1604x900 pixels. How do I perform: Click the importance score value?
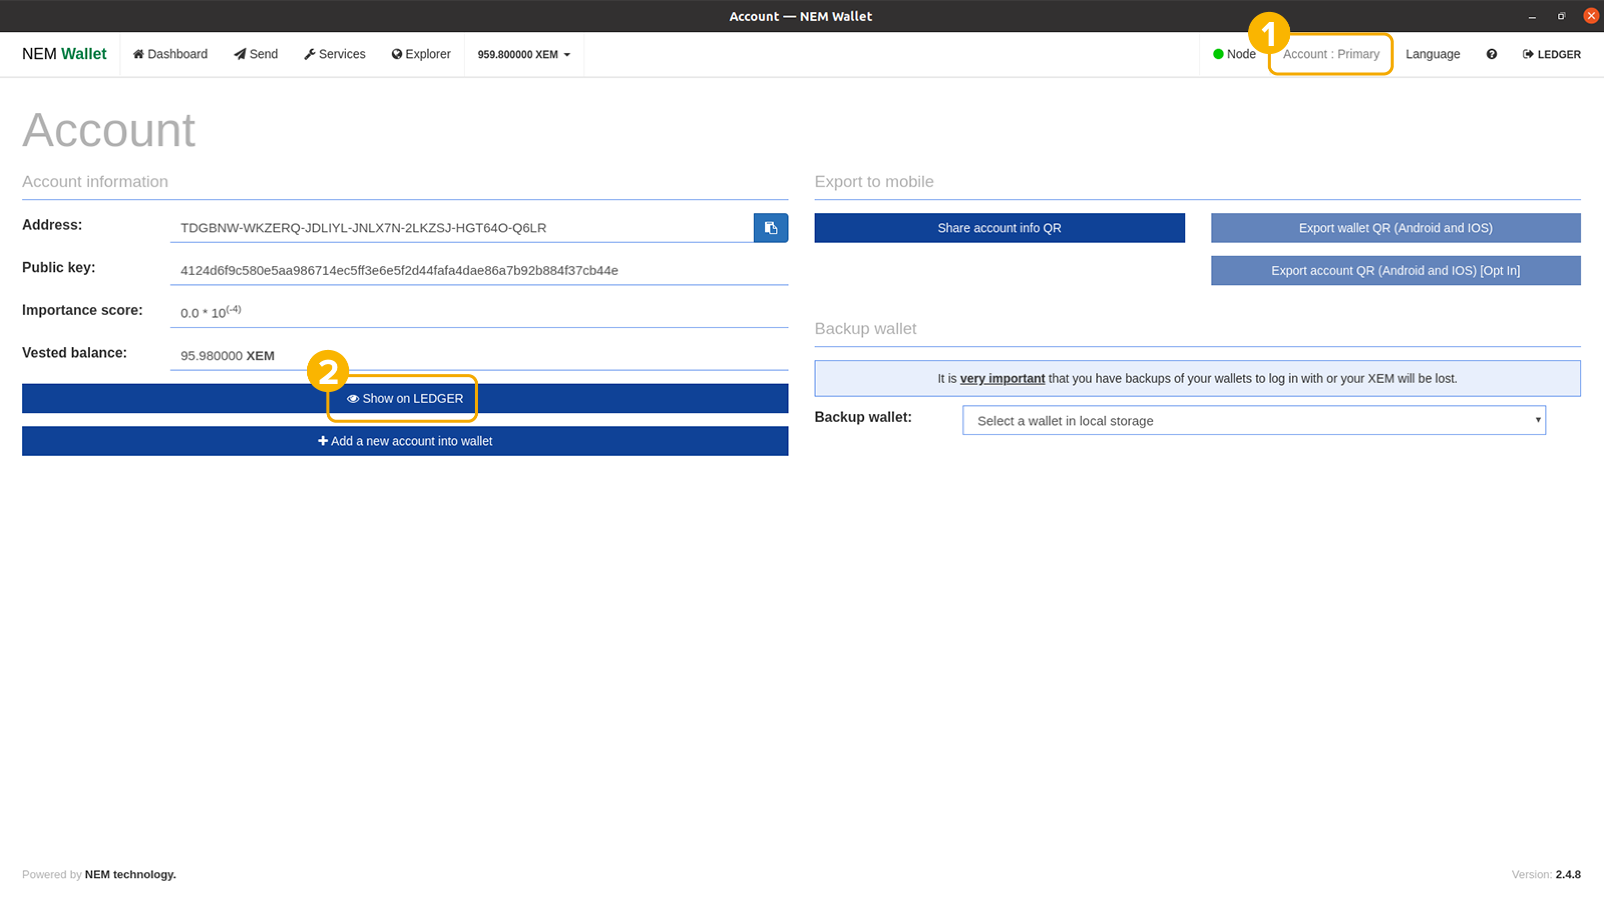[x=210, y=312]
